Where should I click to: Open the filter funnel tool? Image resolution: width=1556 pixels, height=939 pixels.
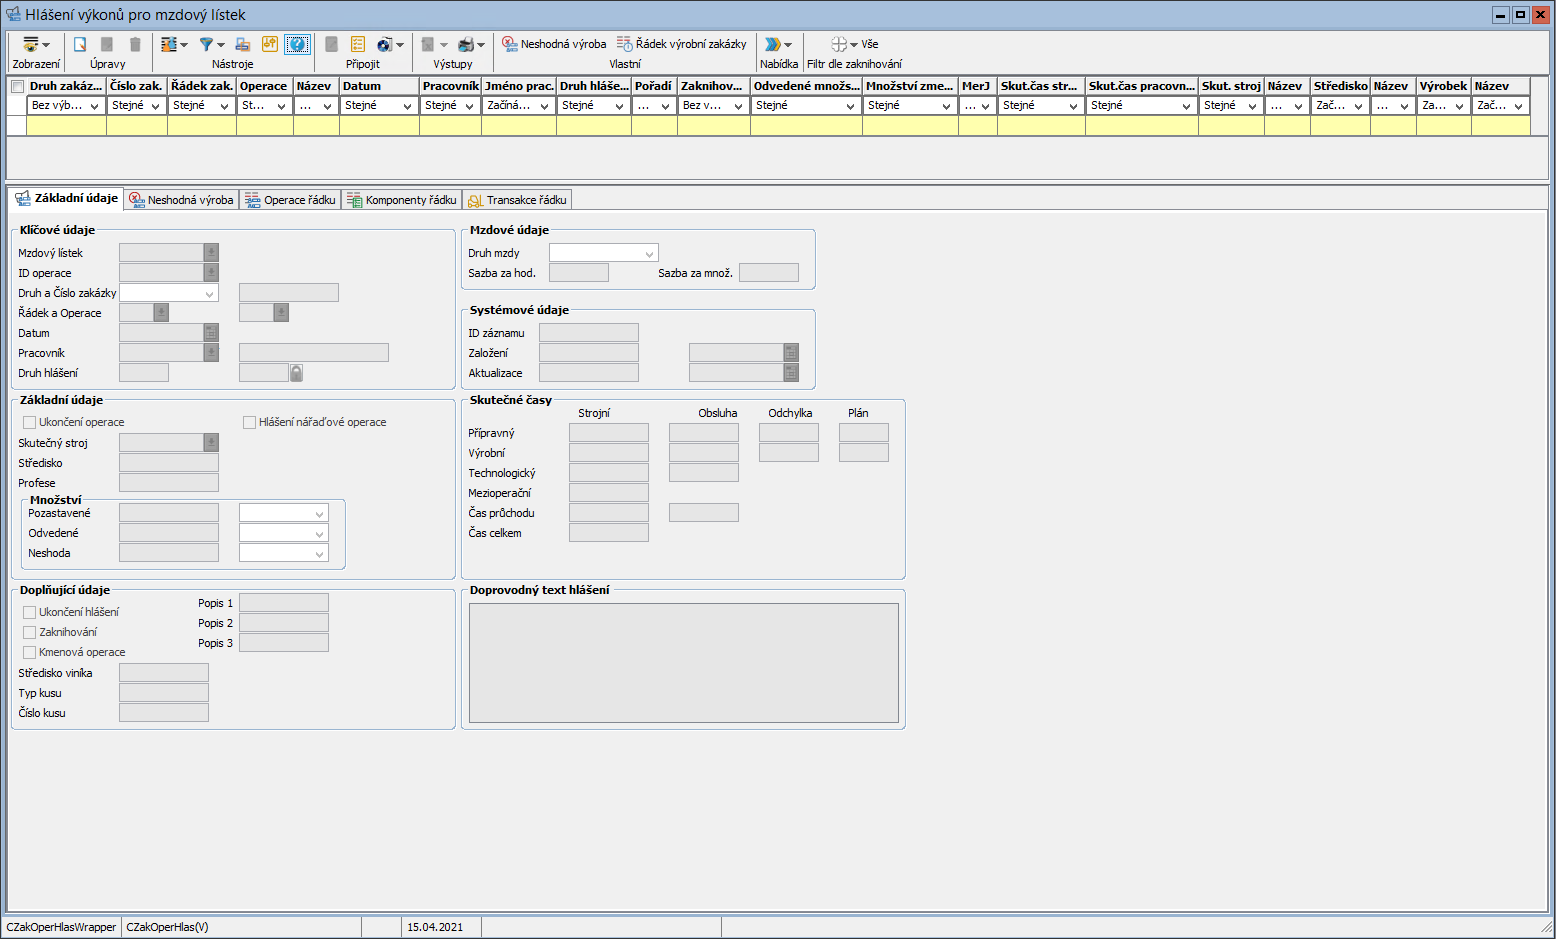[x=206, y=45]
